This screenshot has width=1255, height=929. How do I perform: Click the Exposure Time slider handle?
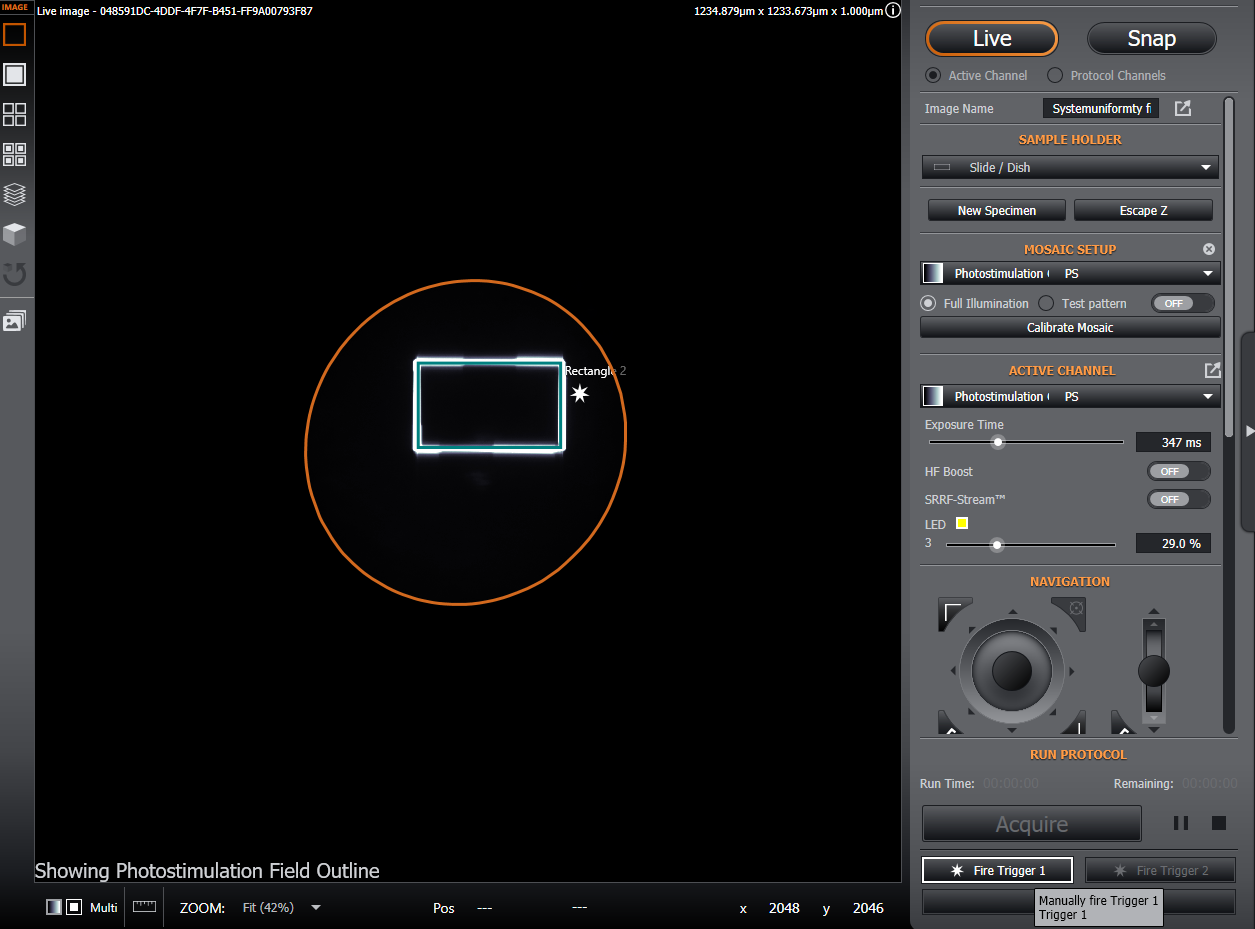pyautogui.click(x=997, y=442)
